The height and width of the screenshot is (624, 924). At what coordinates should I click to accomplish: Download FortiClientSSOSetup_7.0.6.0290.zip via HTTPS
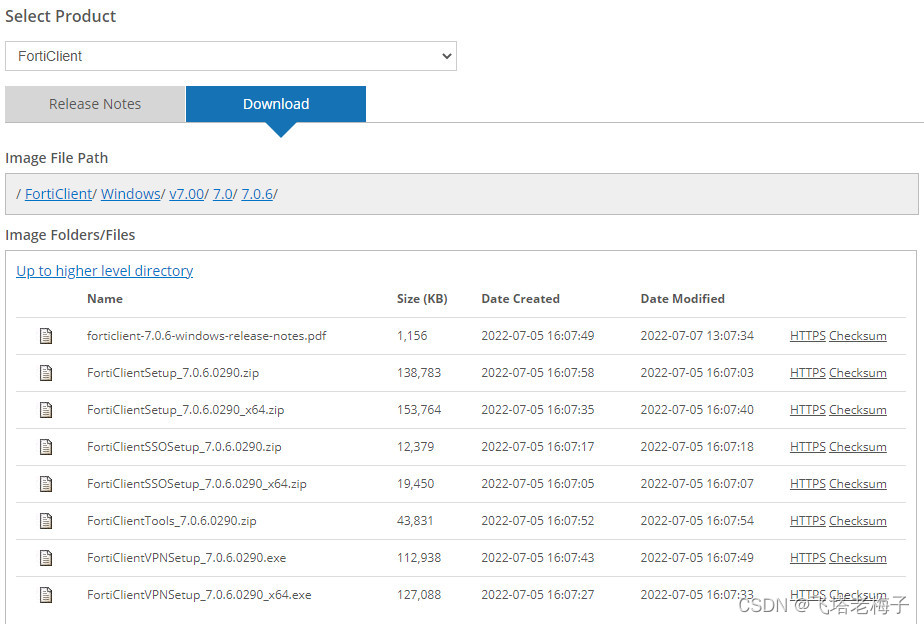[x=807, y=447]
